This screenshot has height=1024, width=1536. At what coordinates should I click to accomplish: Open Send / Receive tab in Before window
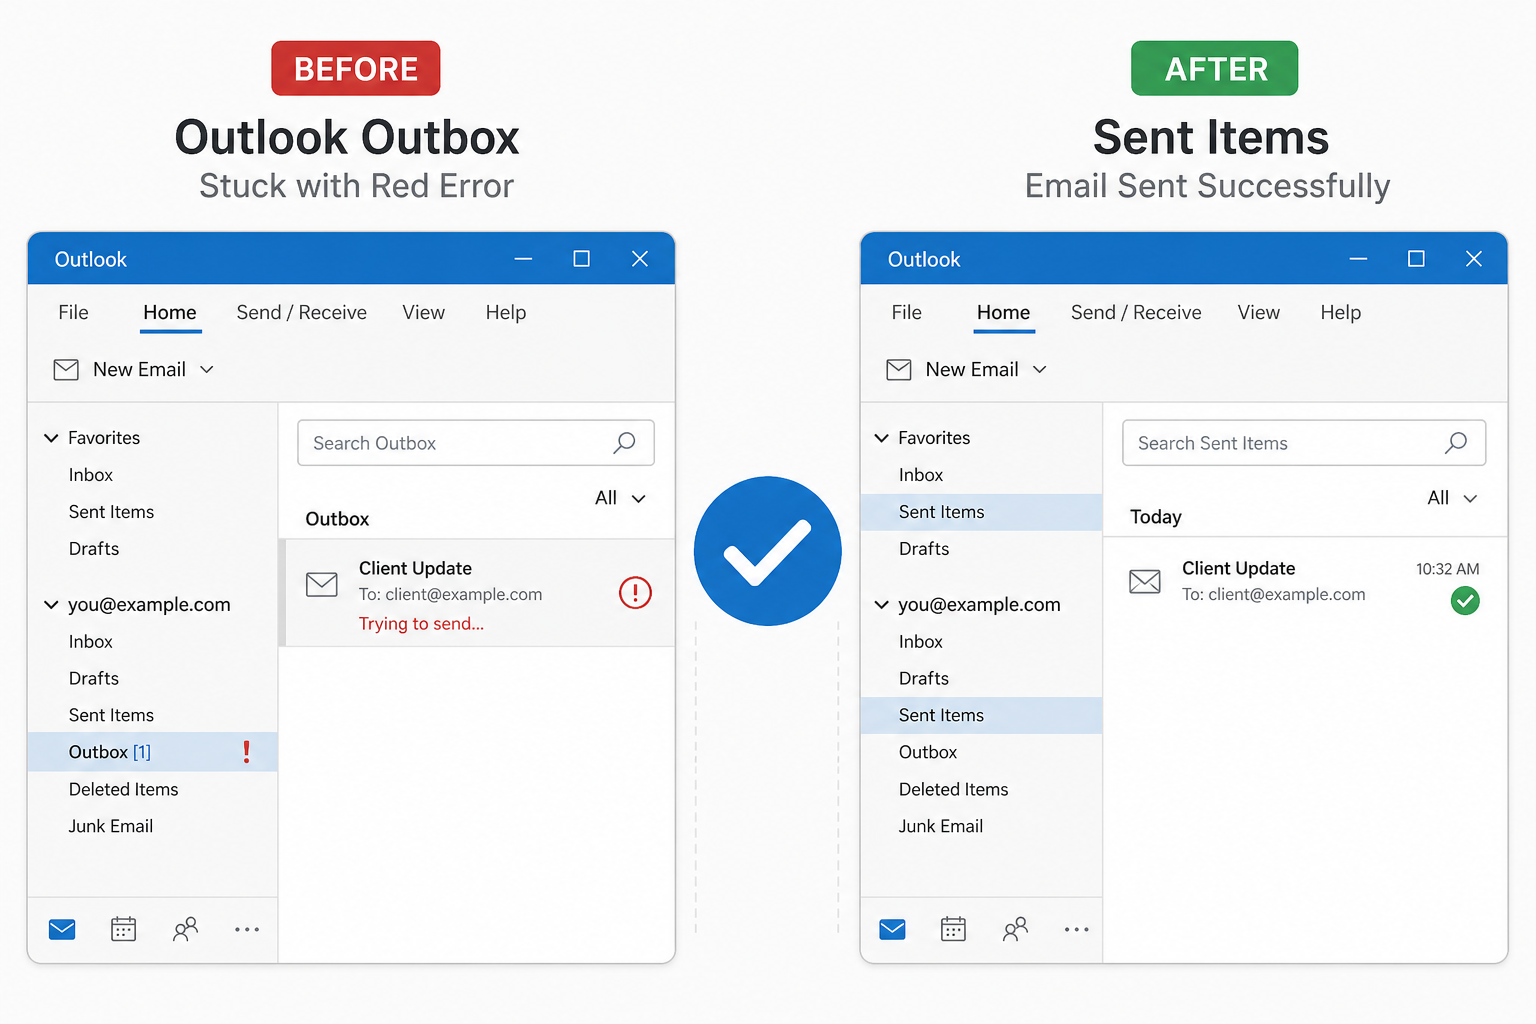click(x=302, y=313)
